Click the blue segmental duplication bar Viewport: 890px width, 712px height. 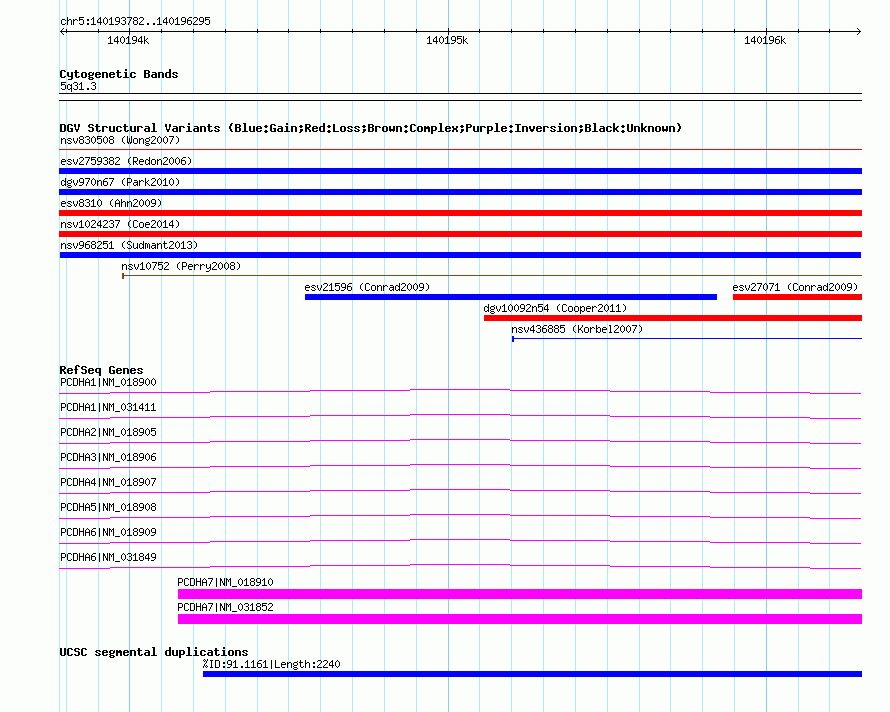point(532,674)
